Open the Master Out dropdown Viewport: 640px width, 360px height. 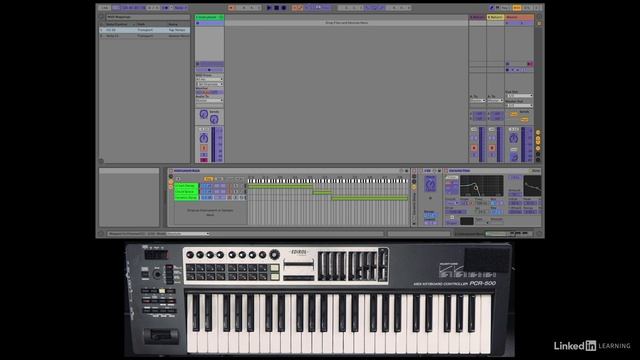click(519, 105)
